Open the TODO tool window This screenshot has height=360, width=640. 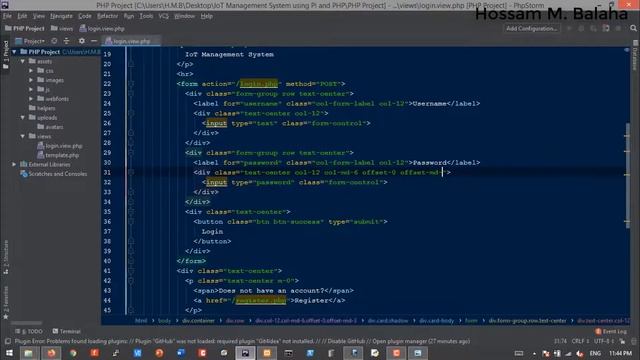(x=29, y=331)
